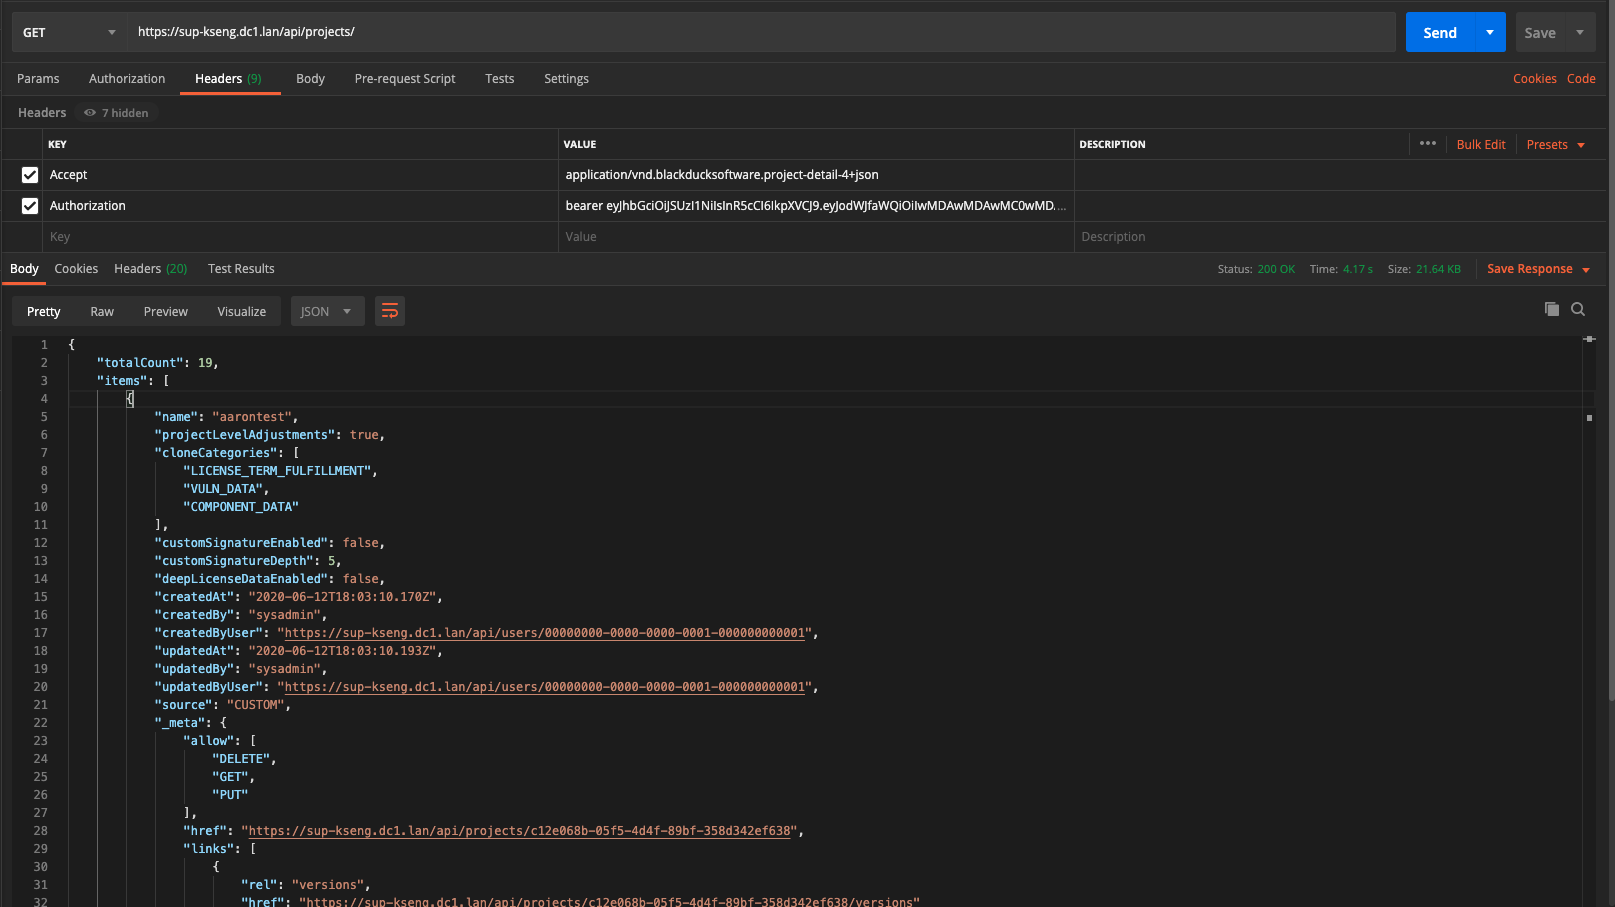This screenshot has height=907, width=1615.
Task: Open the project href link on line 28
Action: (x=520, y=831)
